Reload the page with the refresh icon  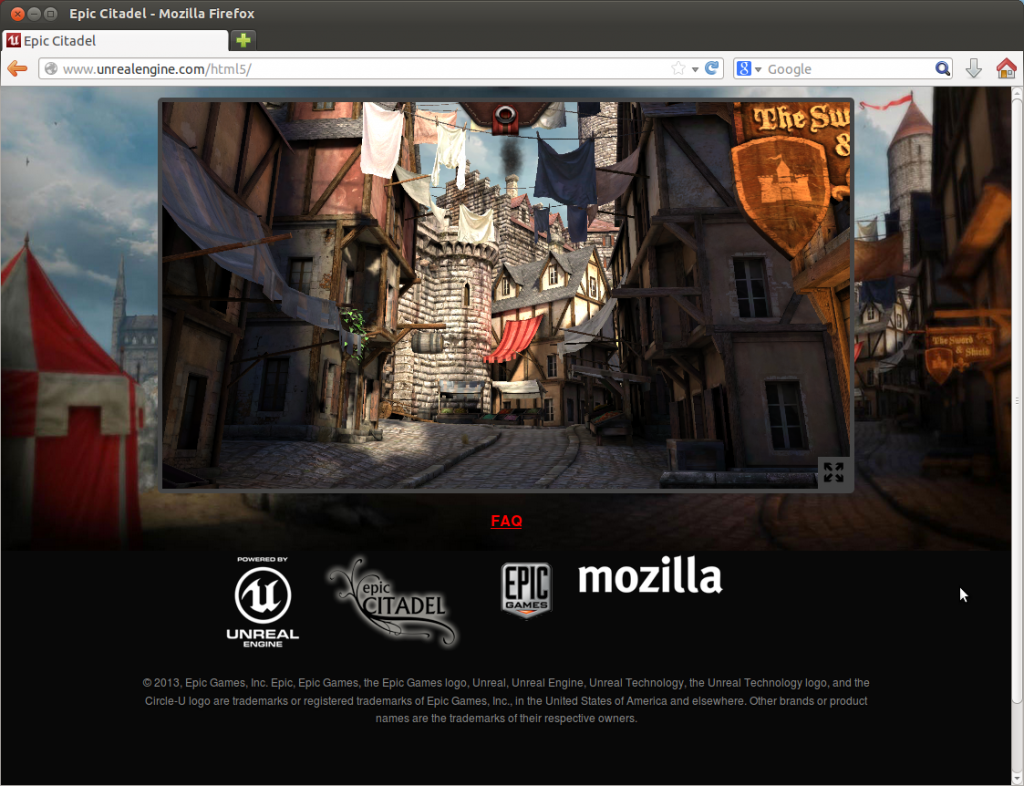click(712, 68)
